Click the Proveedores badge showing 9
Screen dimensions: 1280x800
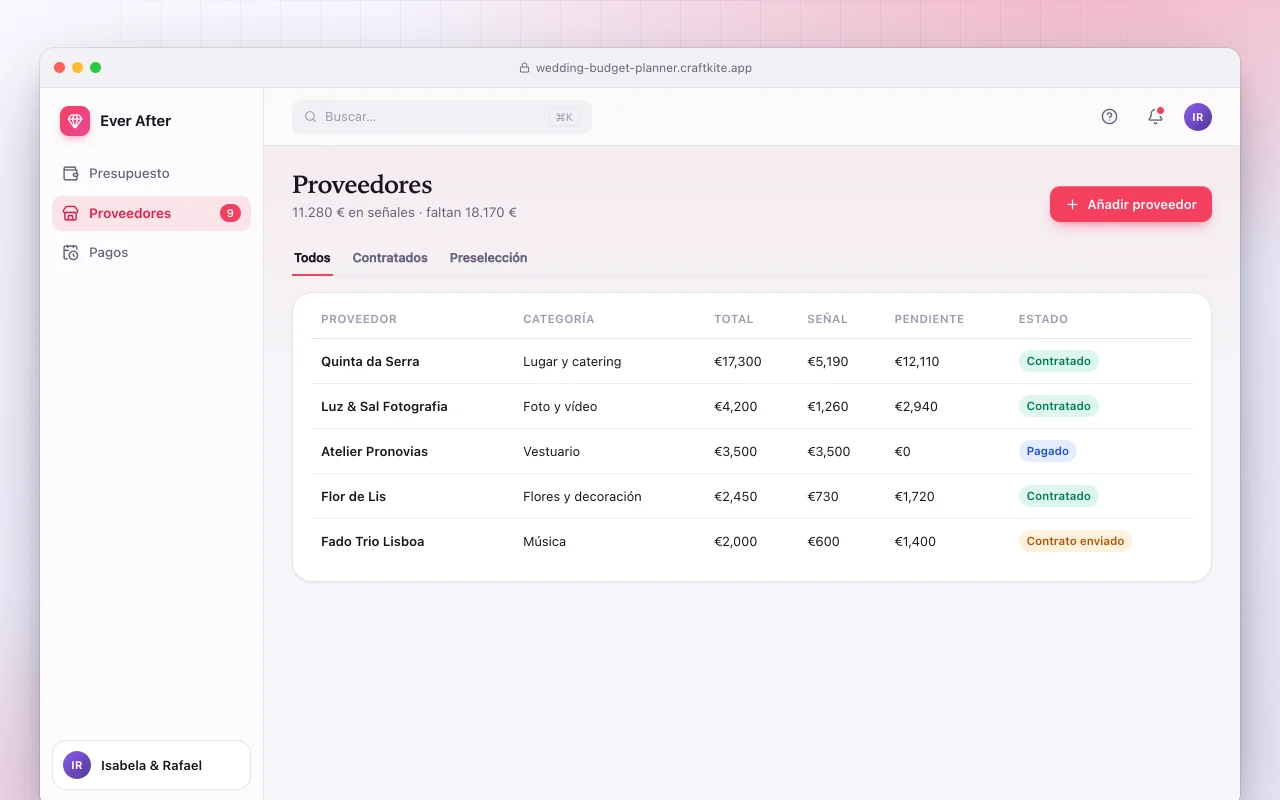click(x=230, y=213)
